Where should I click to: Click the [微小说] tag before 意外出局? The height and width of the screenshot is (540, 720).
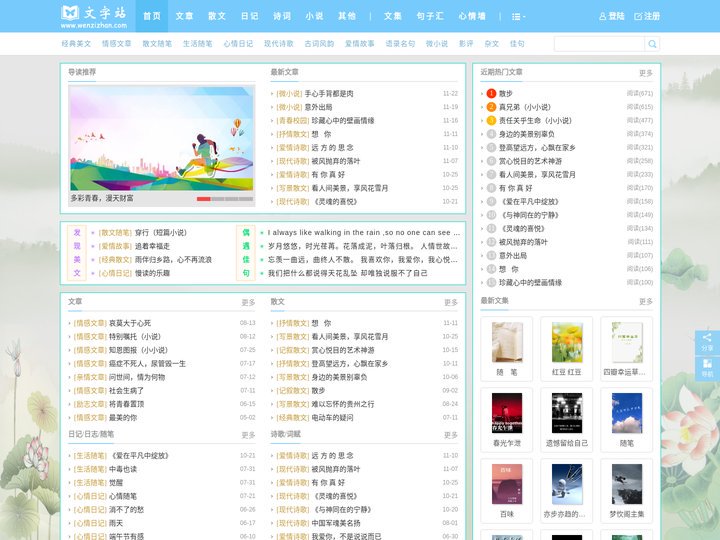tap(289, 107)
